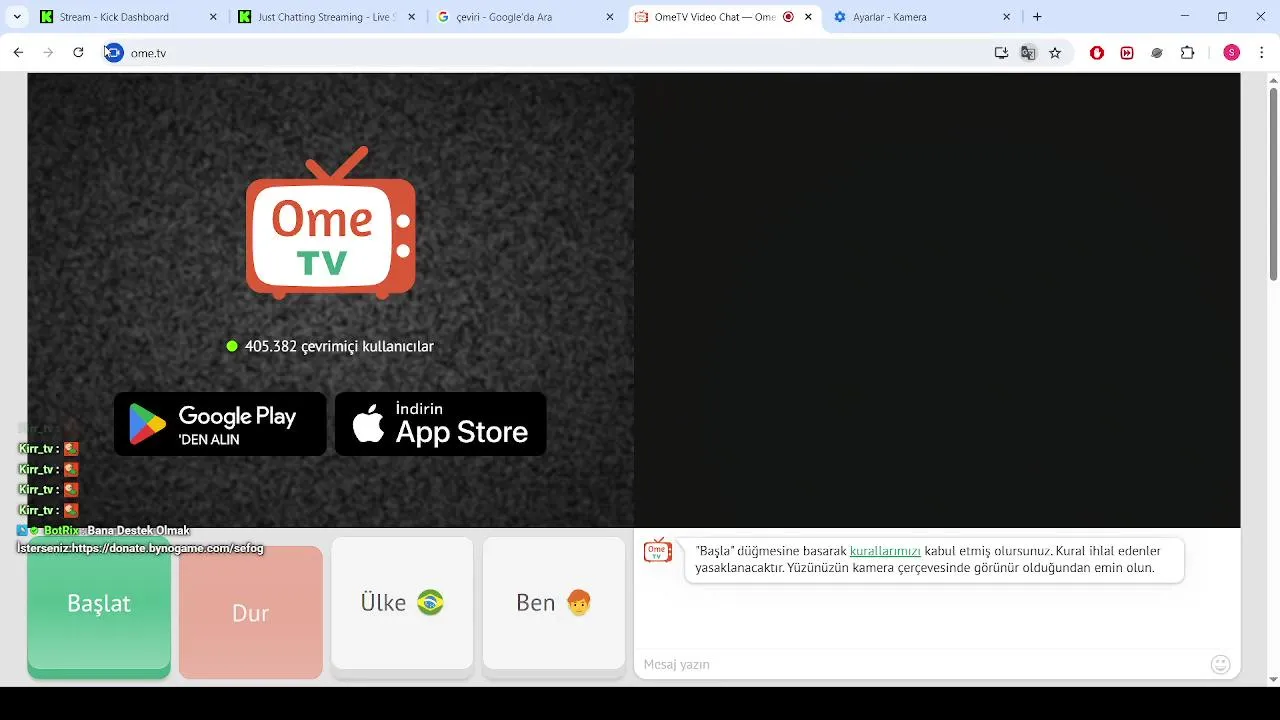
Task: Bookmark this page with the star
Action: pyautogui.click(x=1055, y=53)
